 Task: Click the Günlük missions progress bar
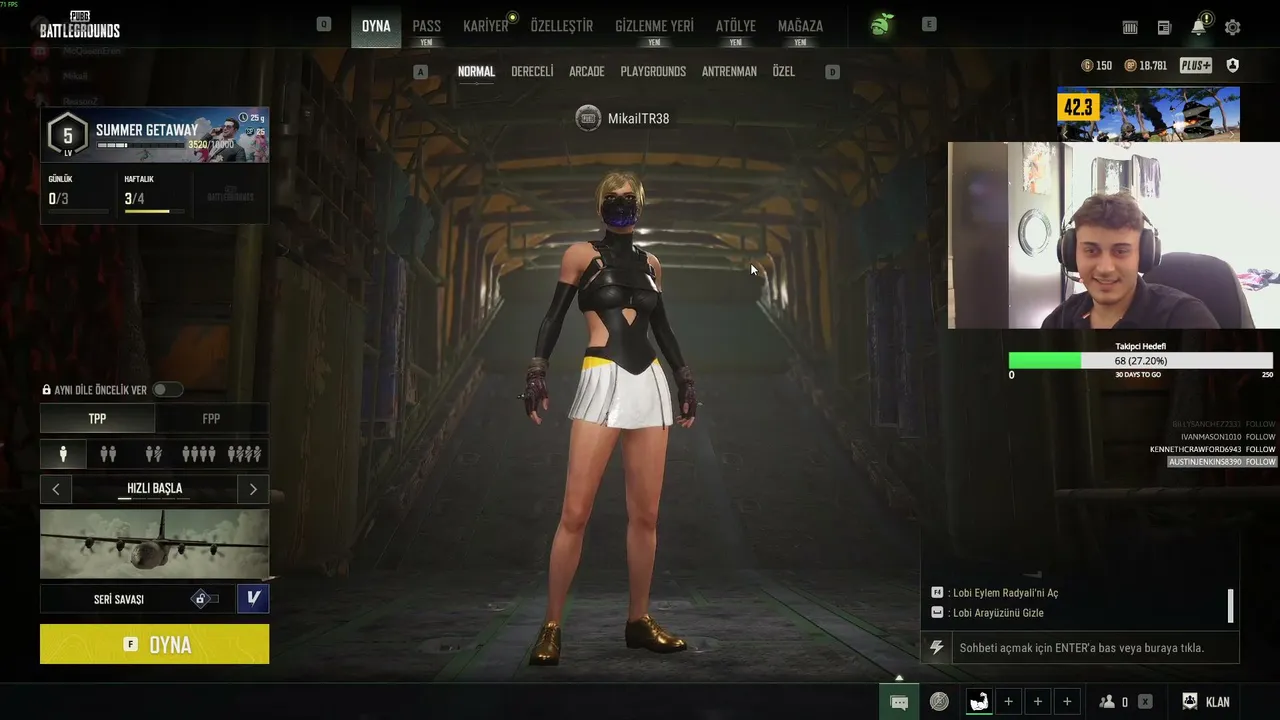click(78, 211)
